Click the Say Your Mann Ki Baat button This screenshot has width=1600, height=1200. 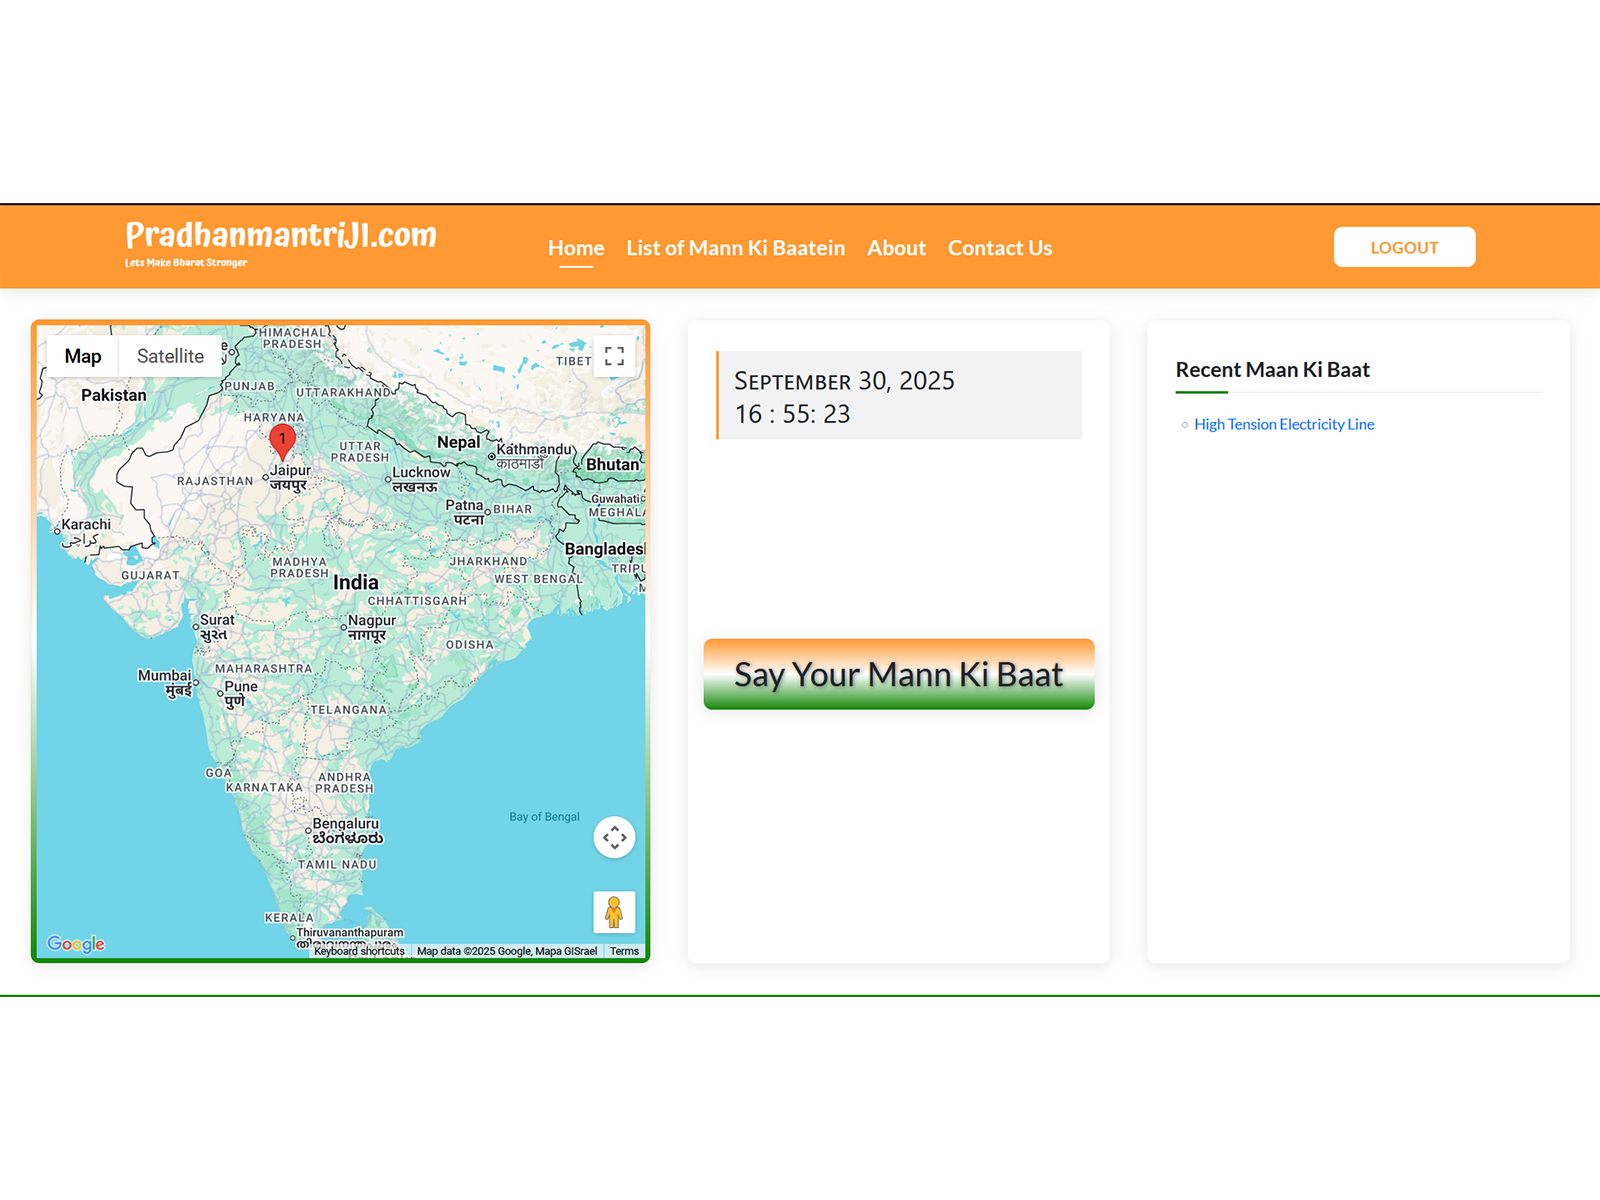coord(897,674)
